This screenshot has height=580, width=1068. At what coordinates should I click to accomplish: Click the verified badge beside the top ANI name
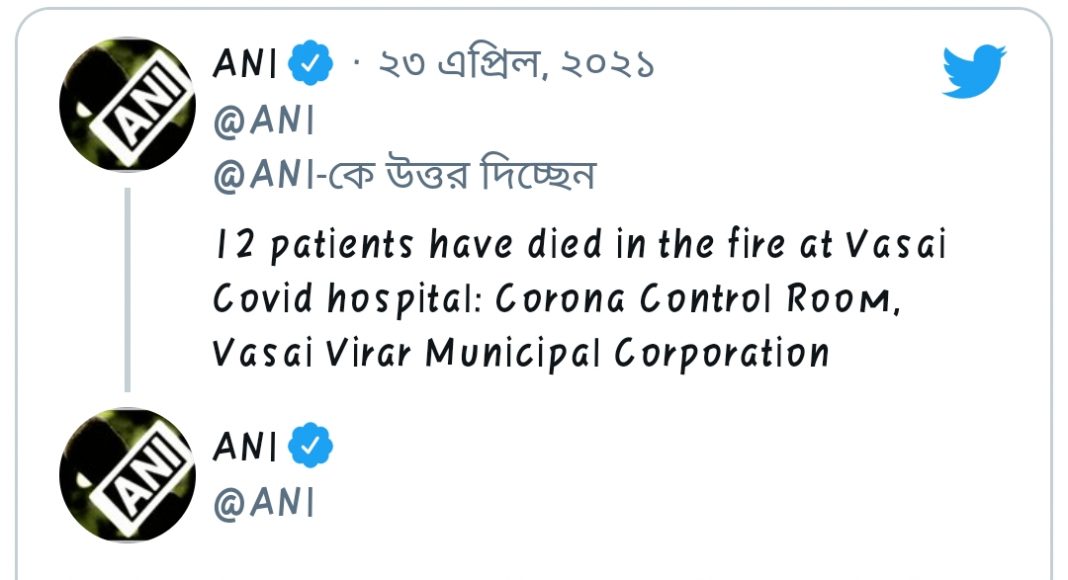coord(309,65)
